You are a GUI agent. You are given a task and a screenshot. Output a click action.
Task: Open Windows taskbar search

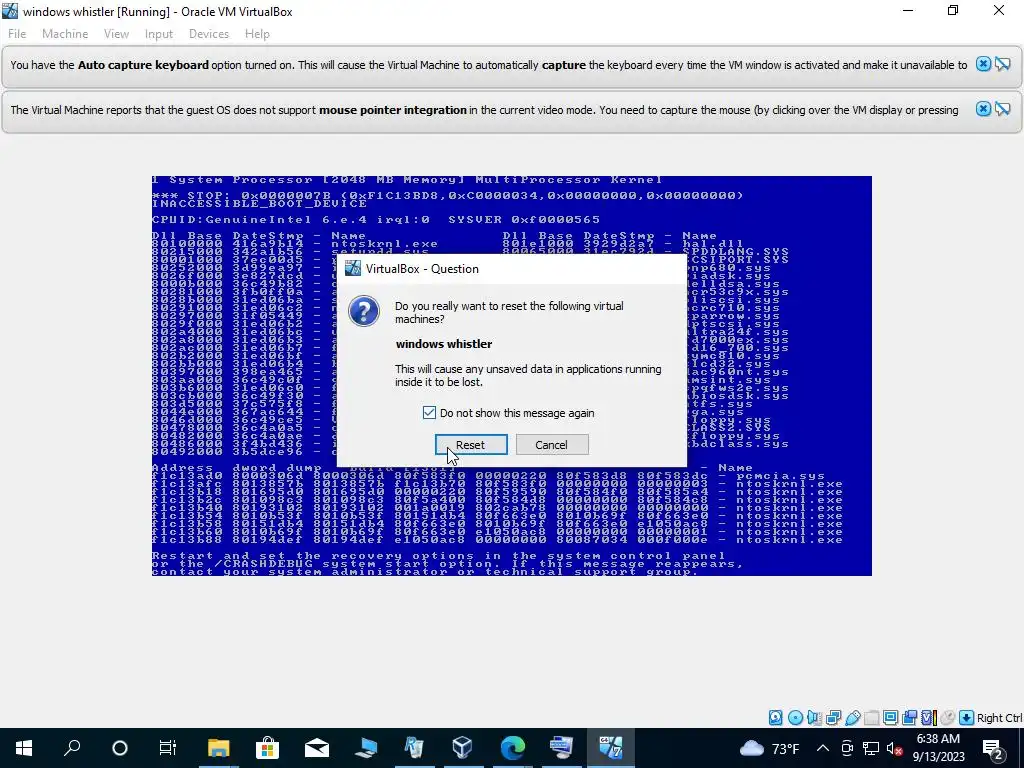[72, 748]
